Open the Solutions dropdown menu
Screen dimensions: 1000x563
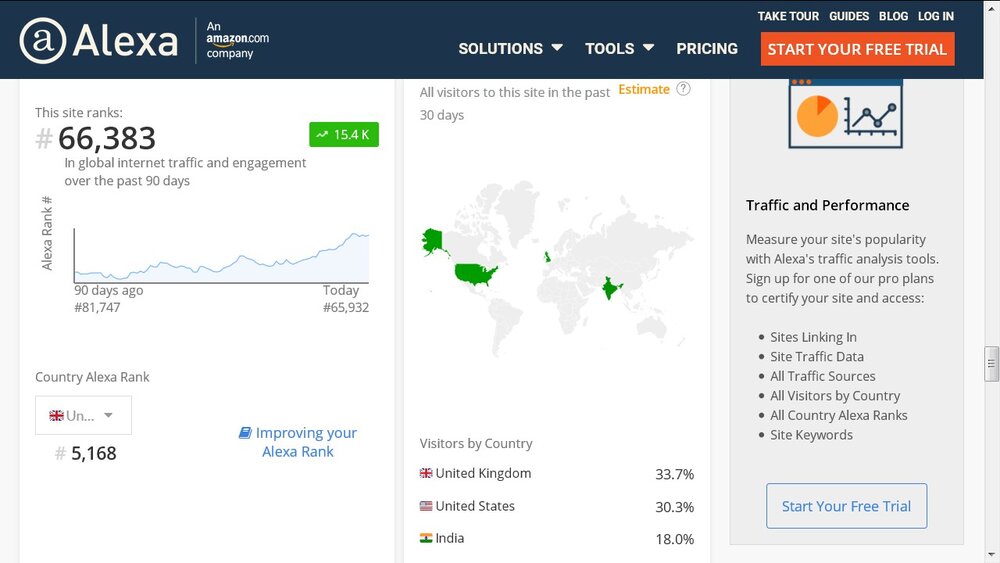click(510, 48)
